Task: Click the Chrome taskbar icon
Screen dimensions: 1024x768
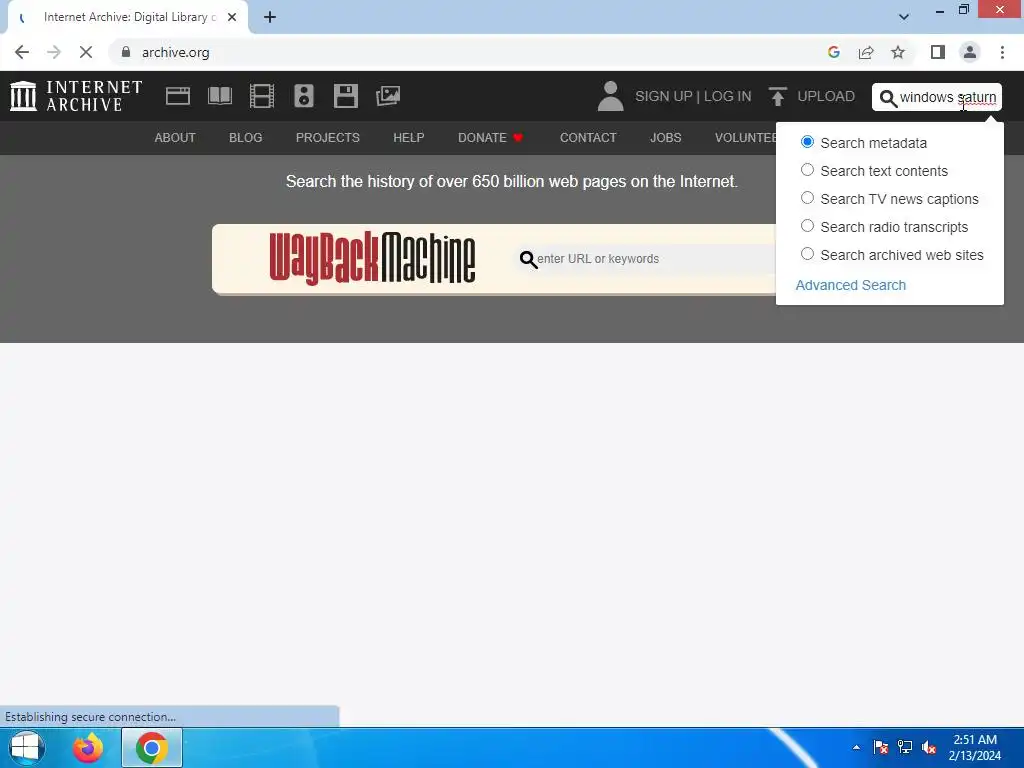Action: [152, 748]
